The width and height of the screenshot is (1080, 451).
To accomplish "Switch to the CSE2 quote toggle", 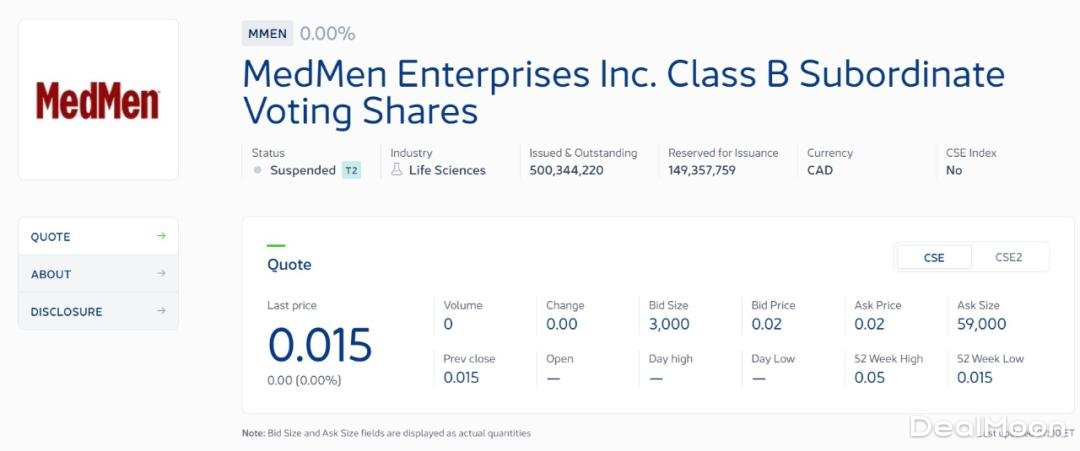I will [x=1008, y=257].
